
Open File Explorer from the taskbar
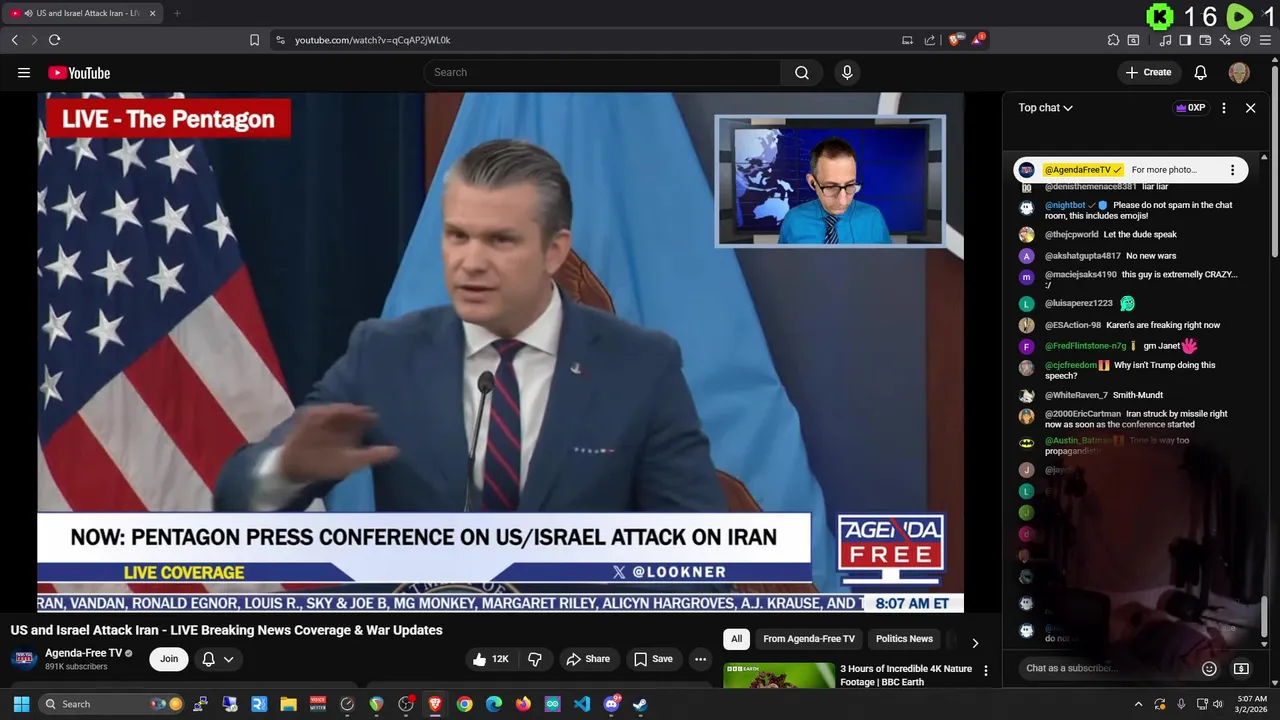pyautogui.click(x=288, y=704)
